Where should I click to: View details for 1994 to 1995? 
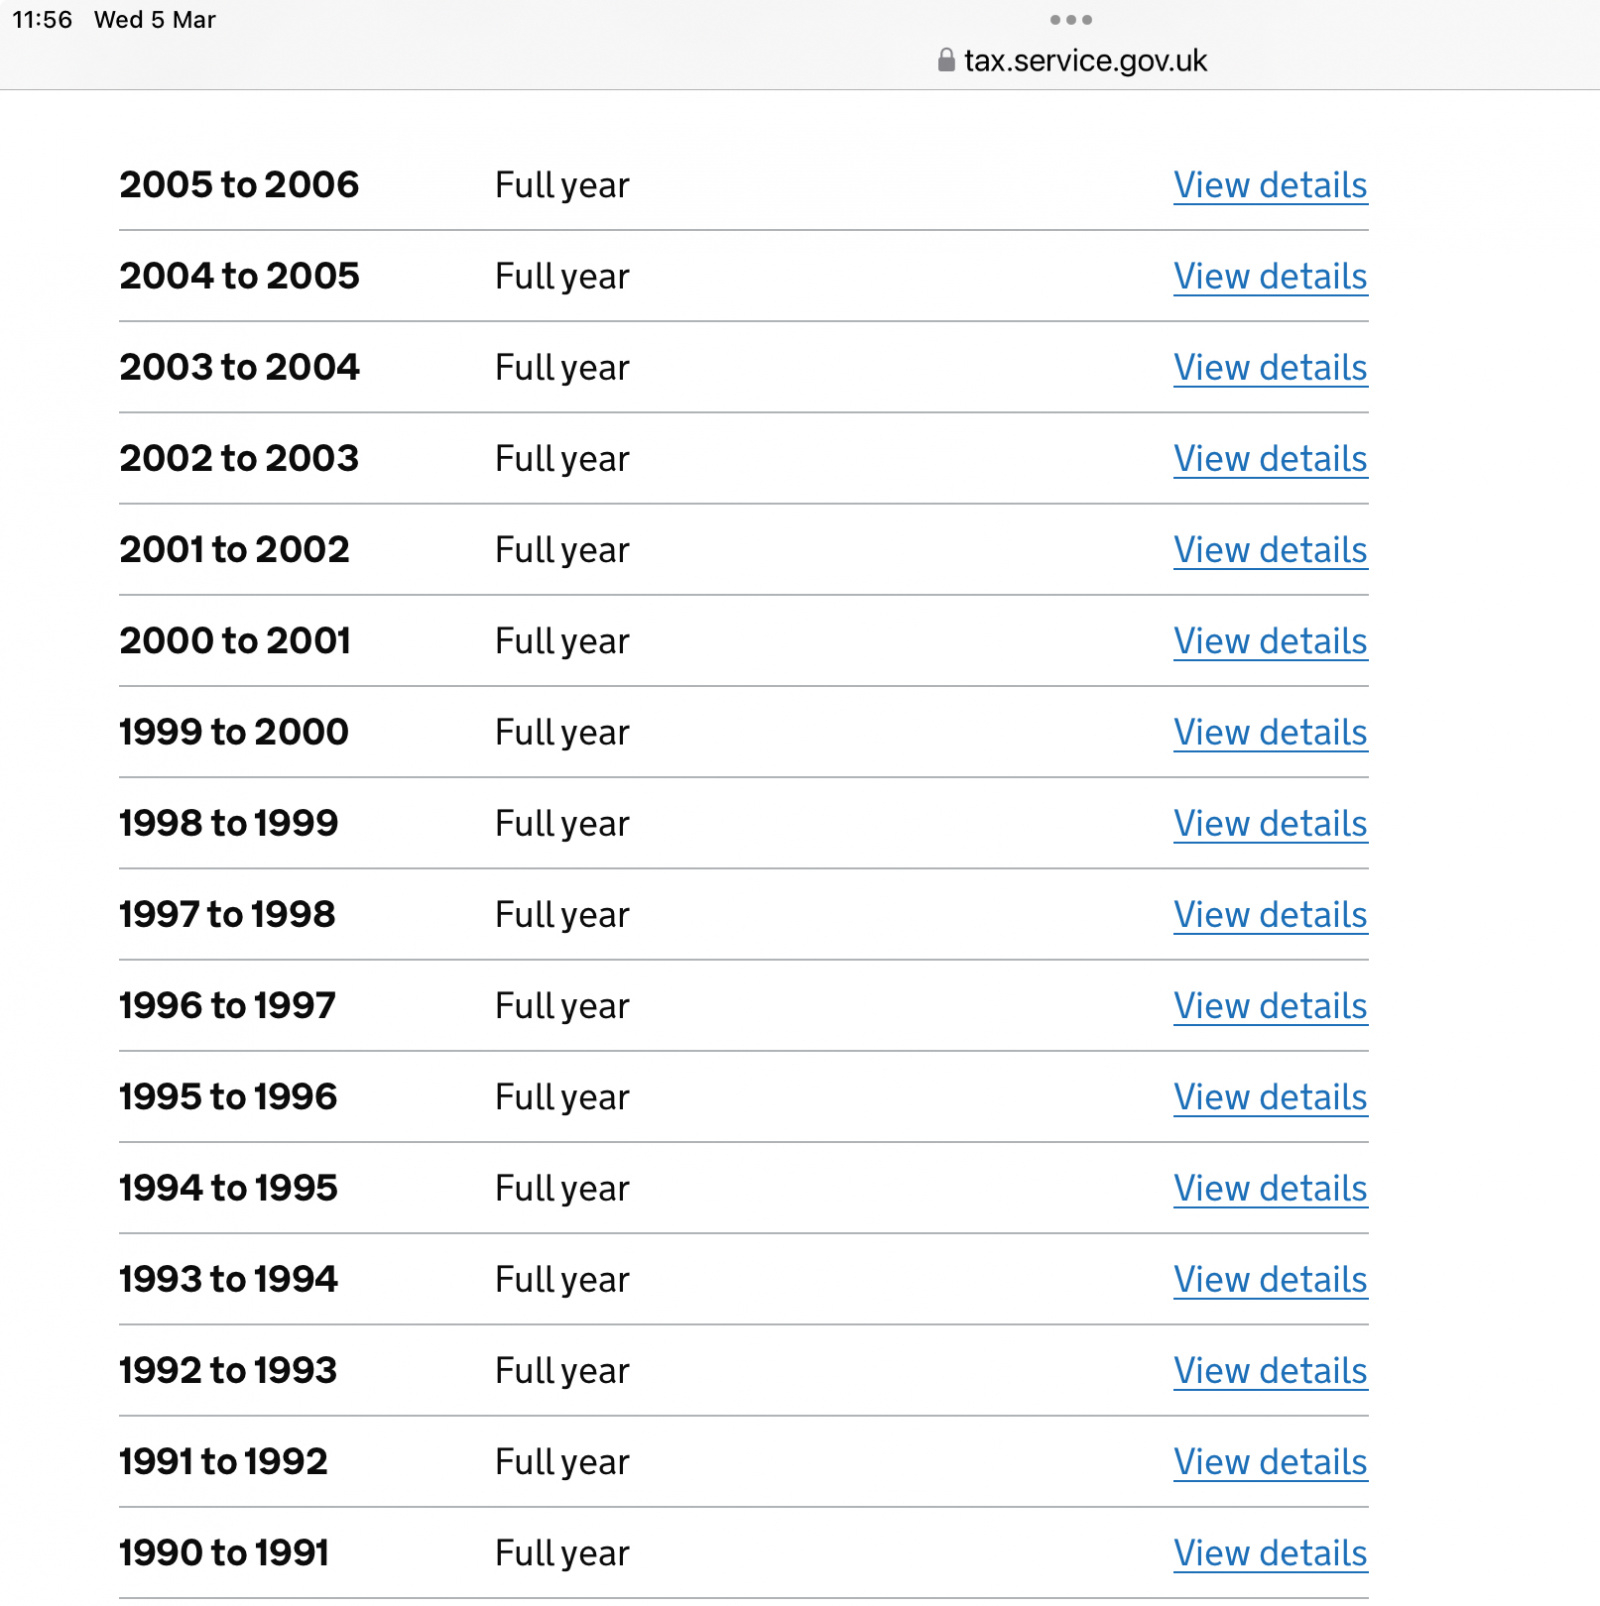(1270, 1188)
